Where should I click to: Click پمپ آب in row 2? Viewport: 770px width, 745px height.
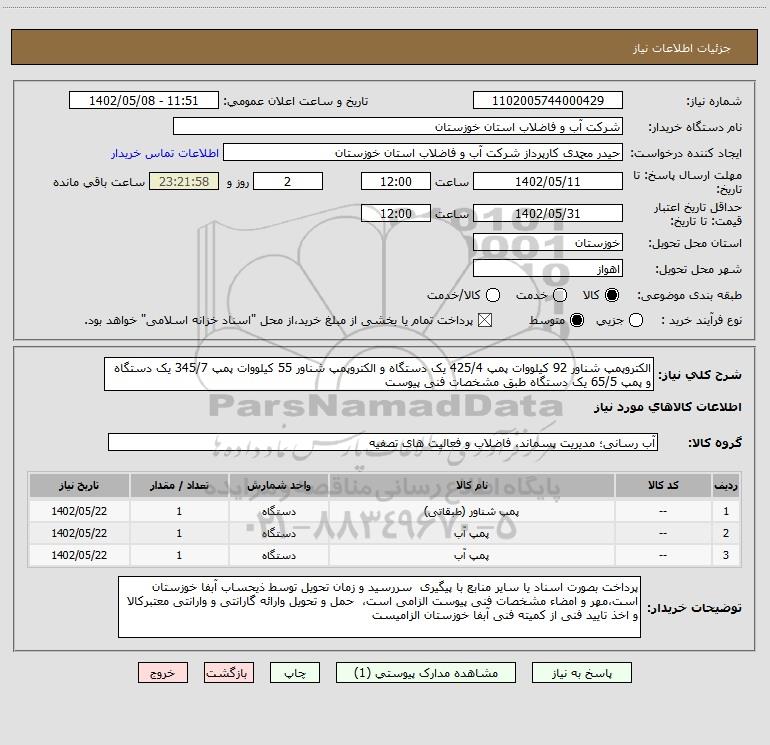point(471,533)
